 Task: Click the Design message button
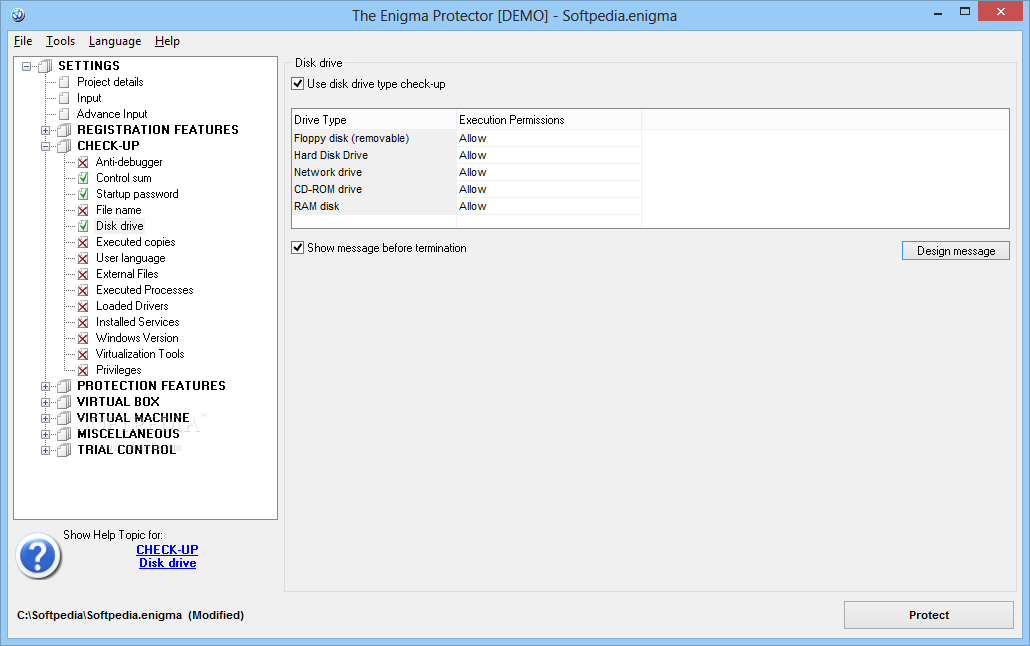click(956, 250)
